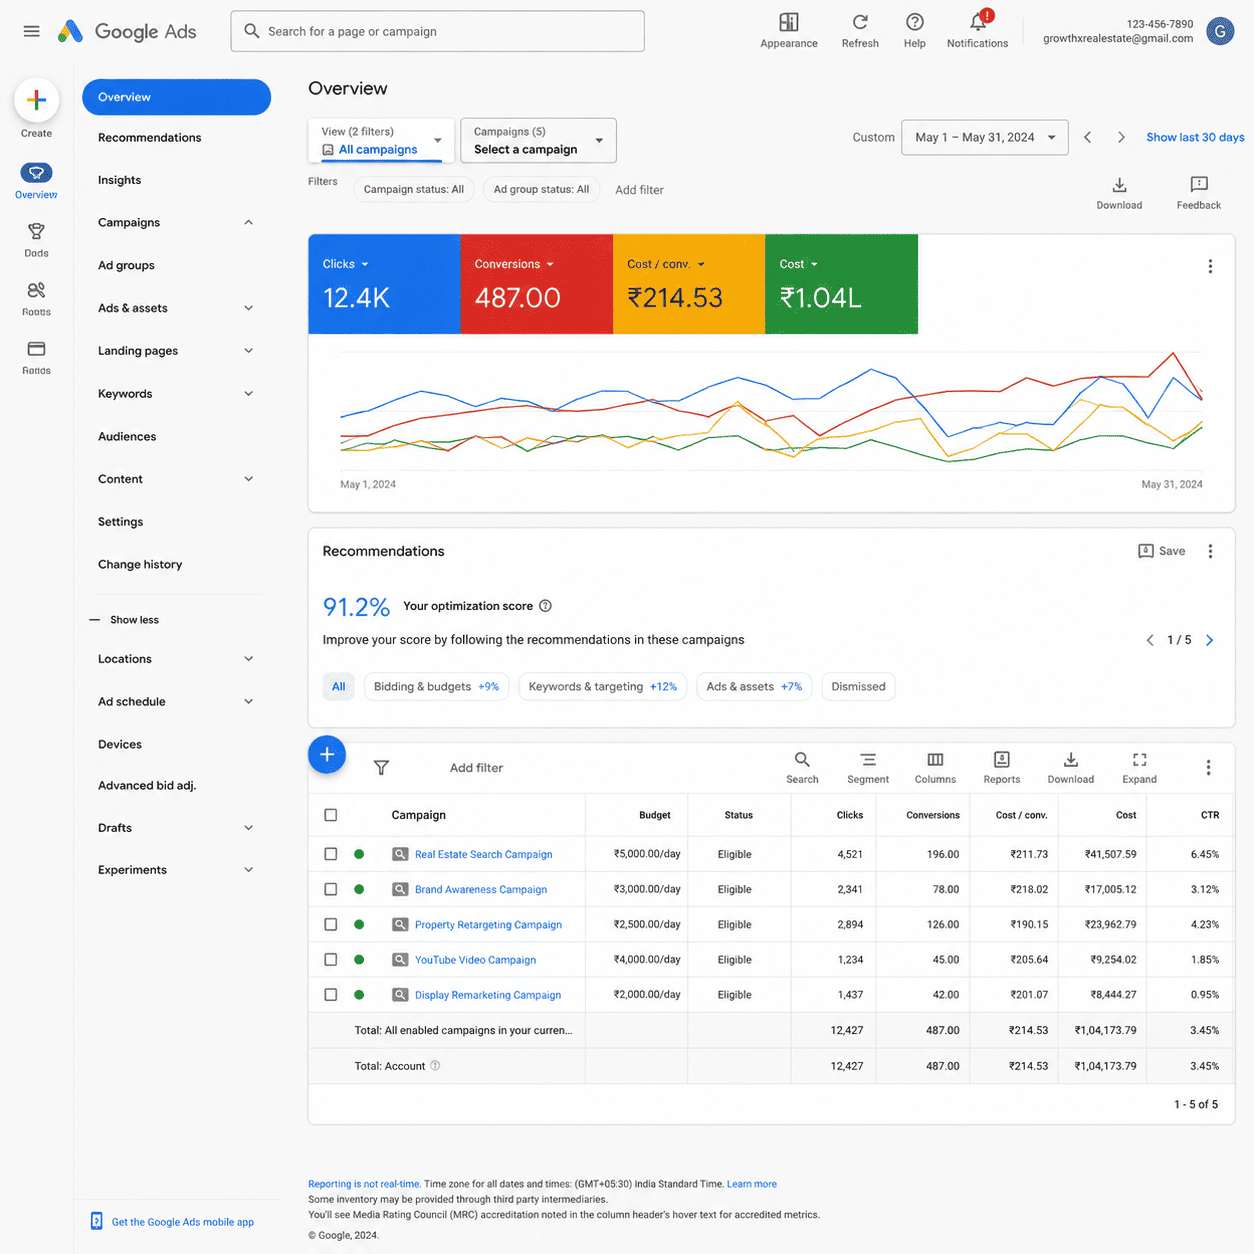Change the Cost / conv. scorecard dropdown
Screen dimensions: 1254x1254
666,264
